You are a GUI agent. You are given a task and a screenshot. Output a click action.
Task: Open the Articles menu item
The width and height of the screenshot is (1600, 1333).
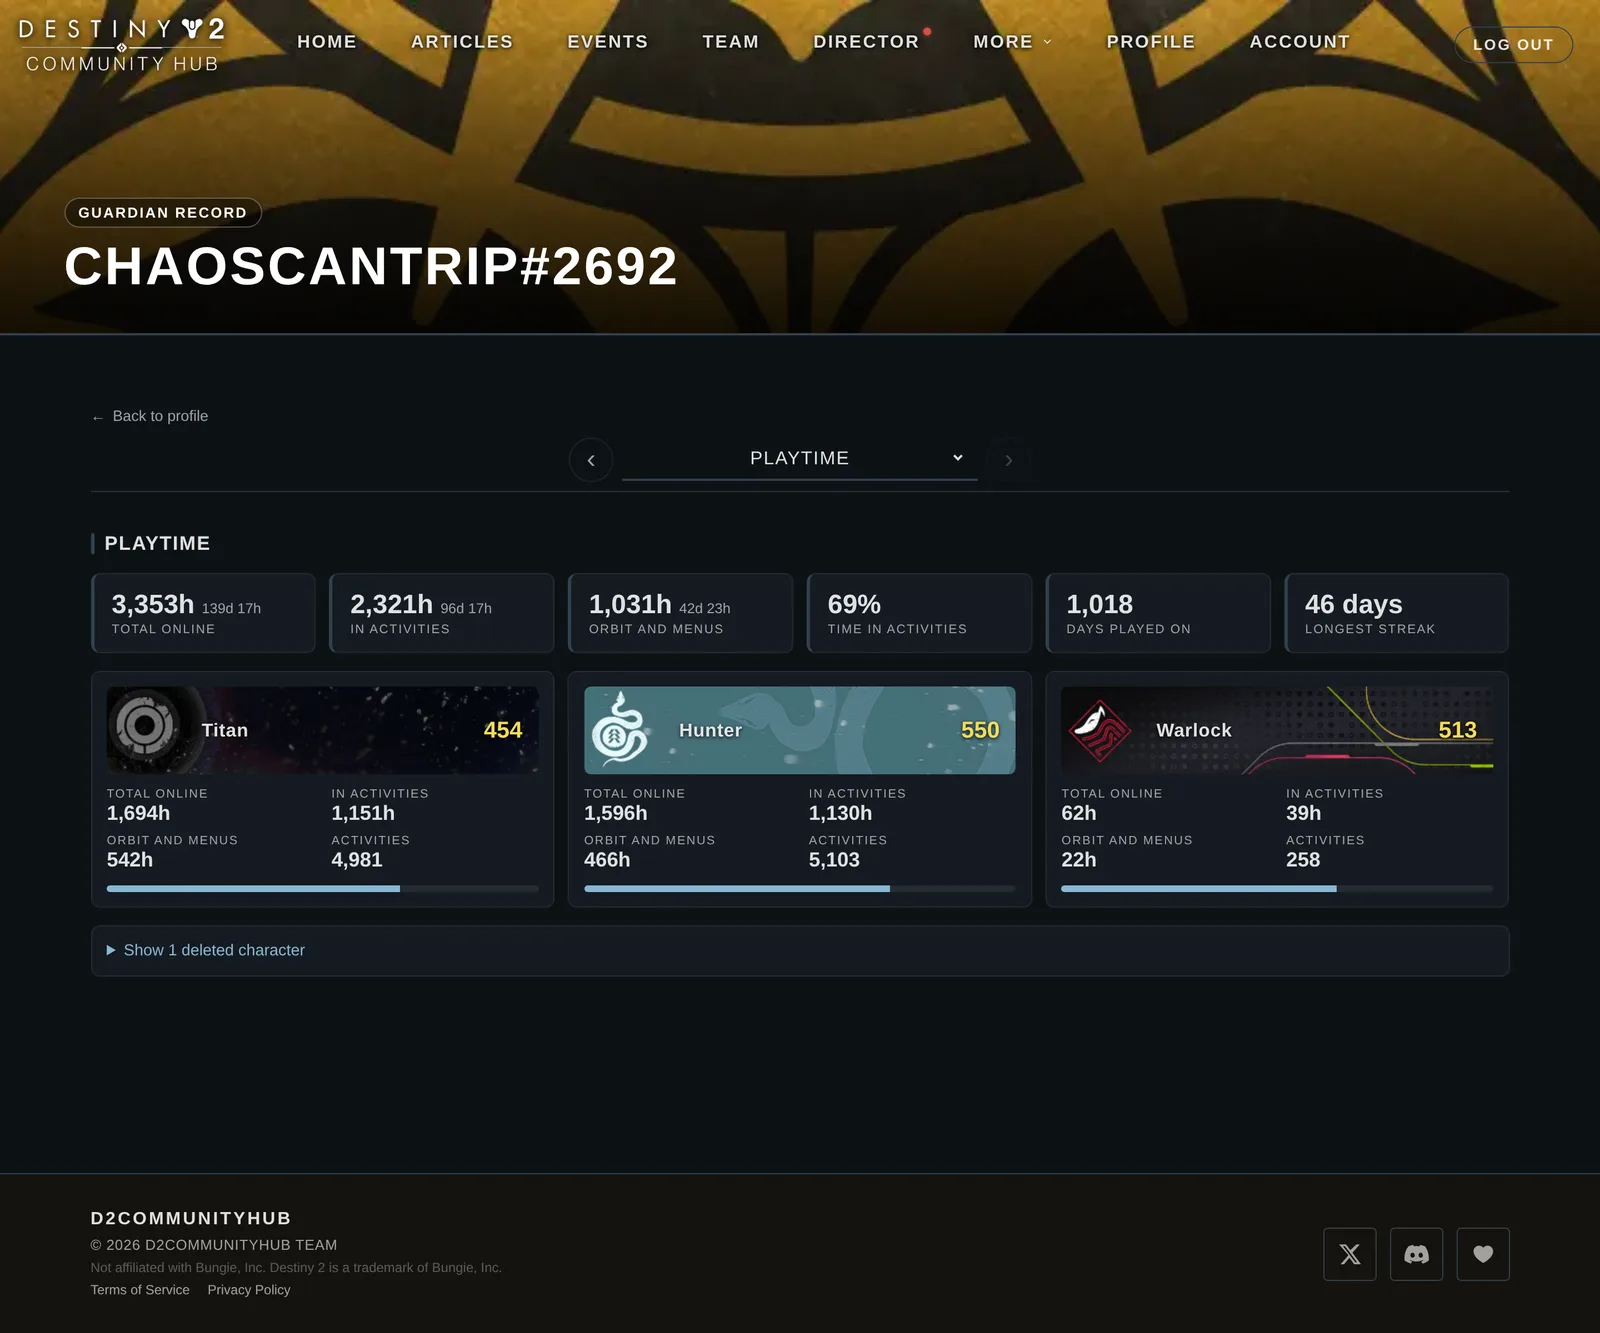pyautogui.click(x=462, y=42)
